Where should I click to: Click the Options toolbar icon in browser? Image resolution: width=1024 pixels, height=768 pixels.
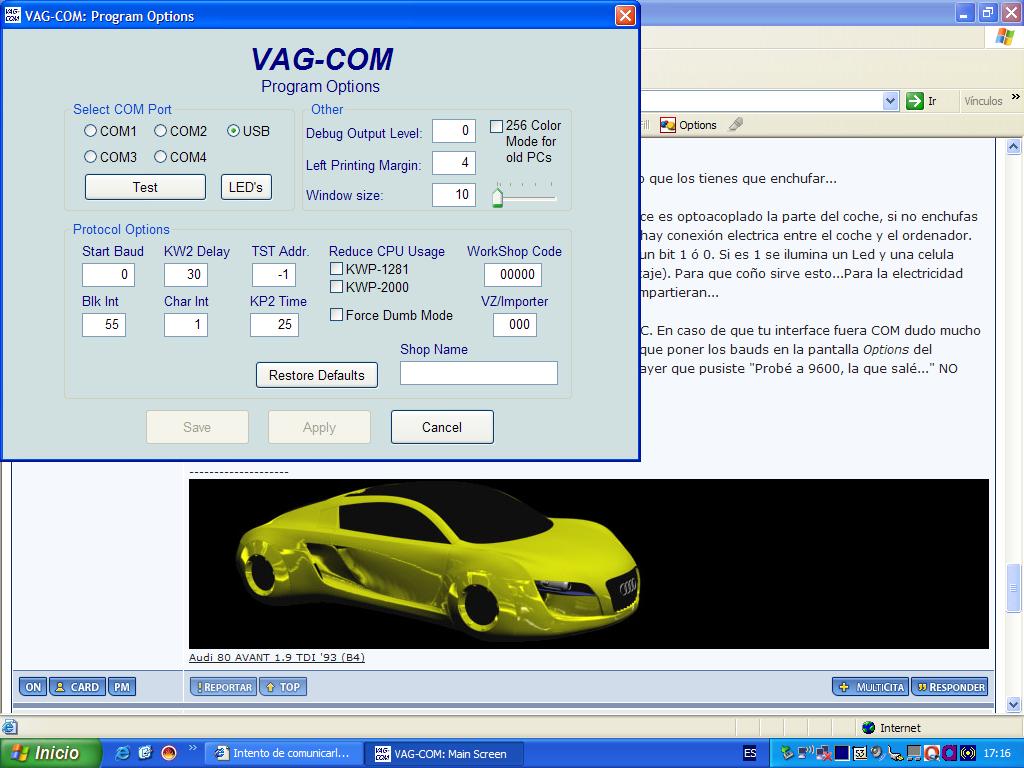[667, 125]
